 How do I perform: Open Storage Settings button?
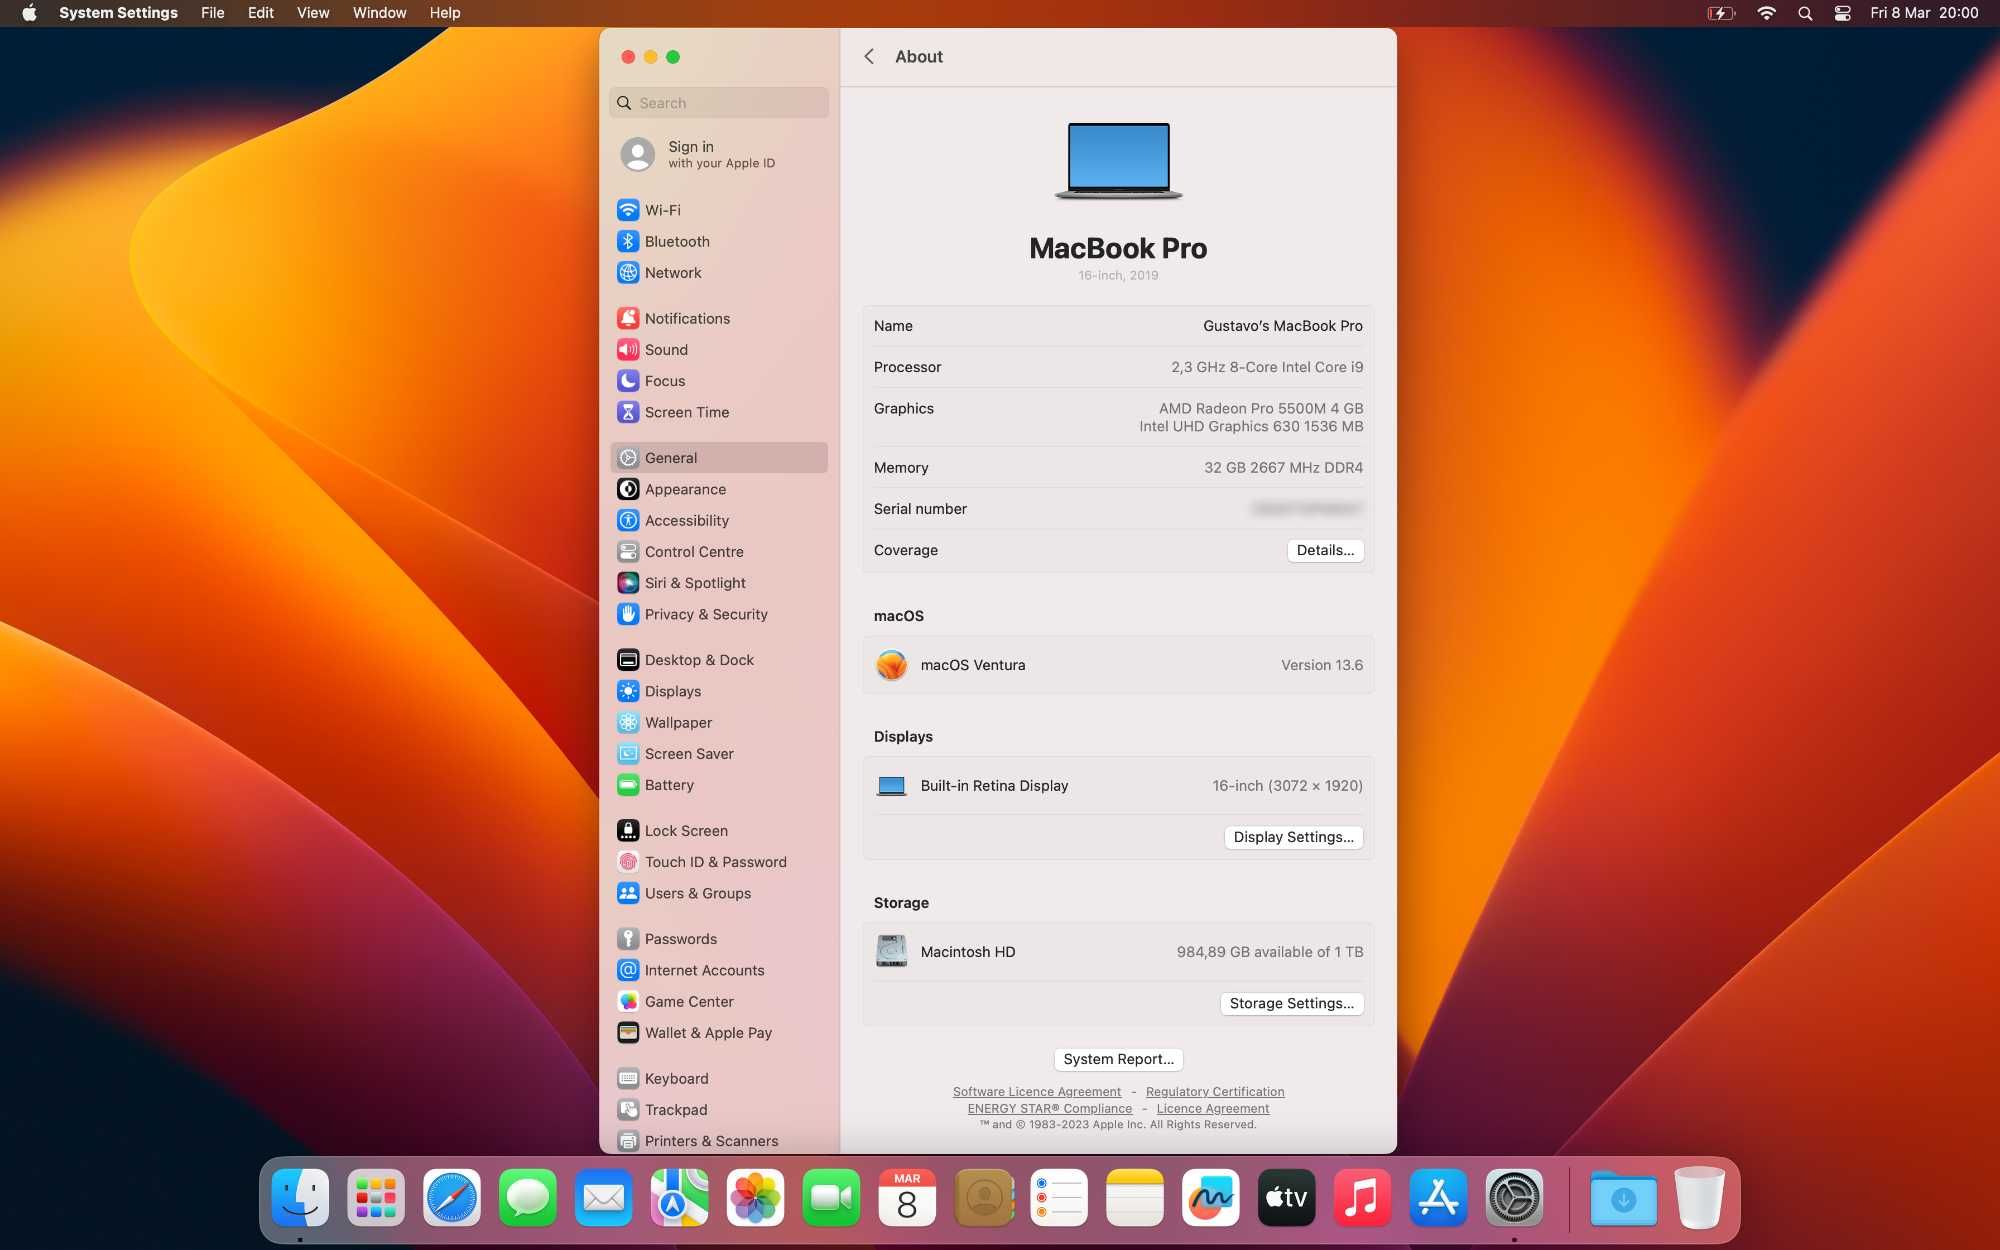point(1291,1003)
